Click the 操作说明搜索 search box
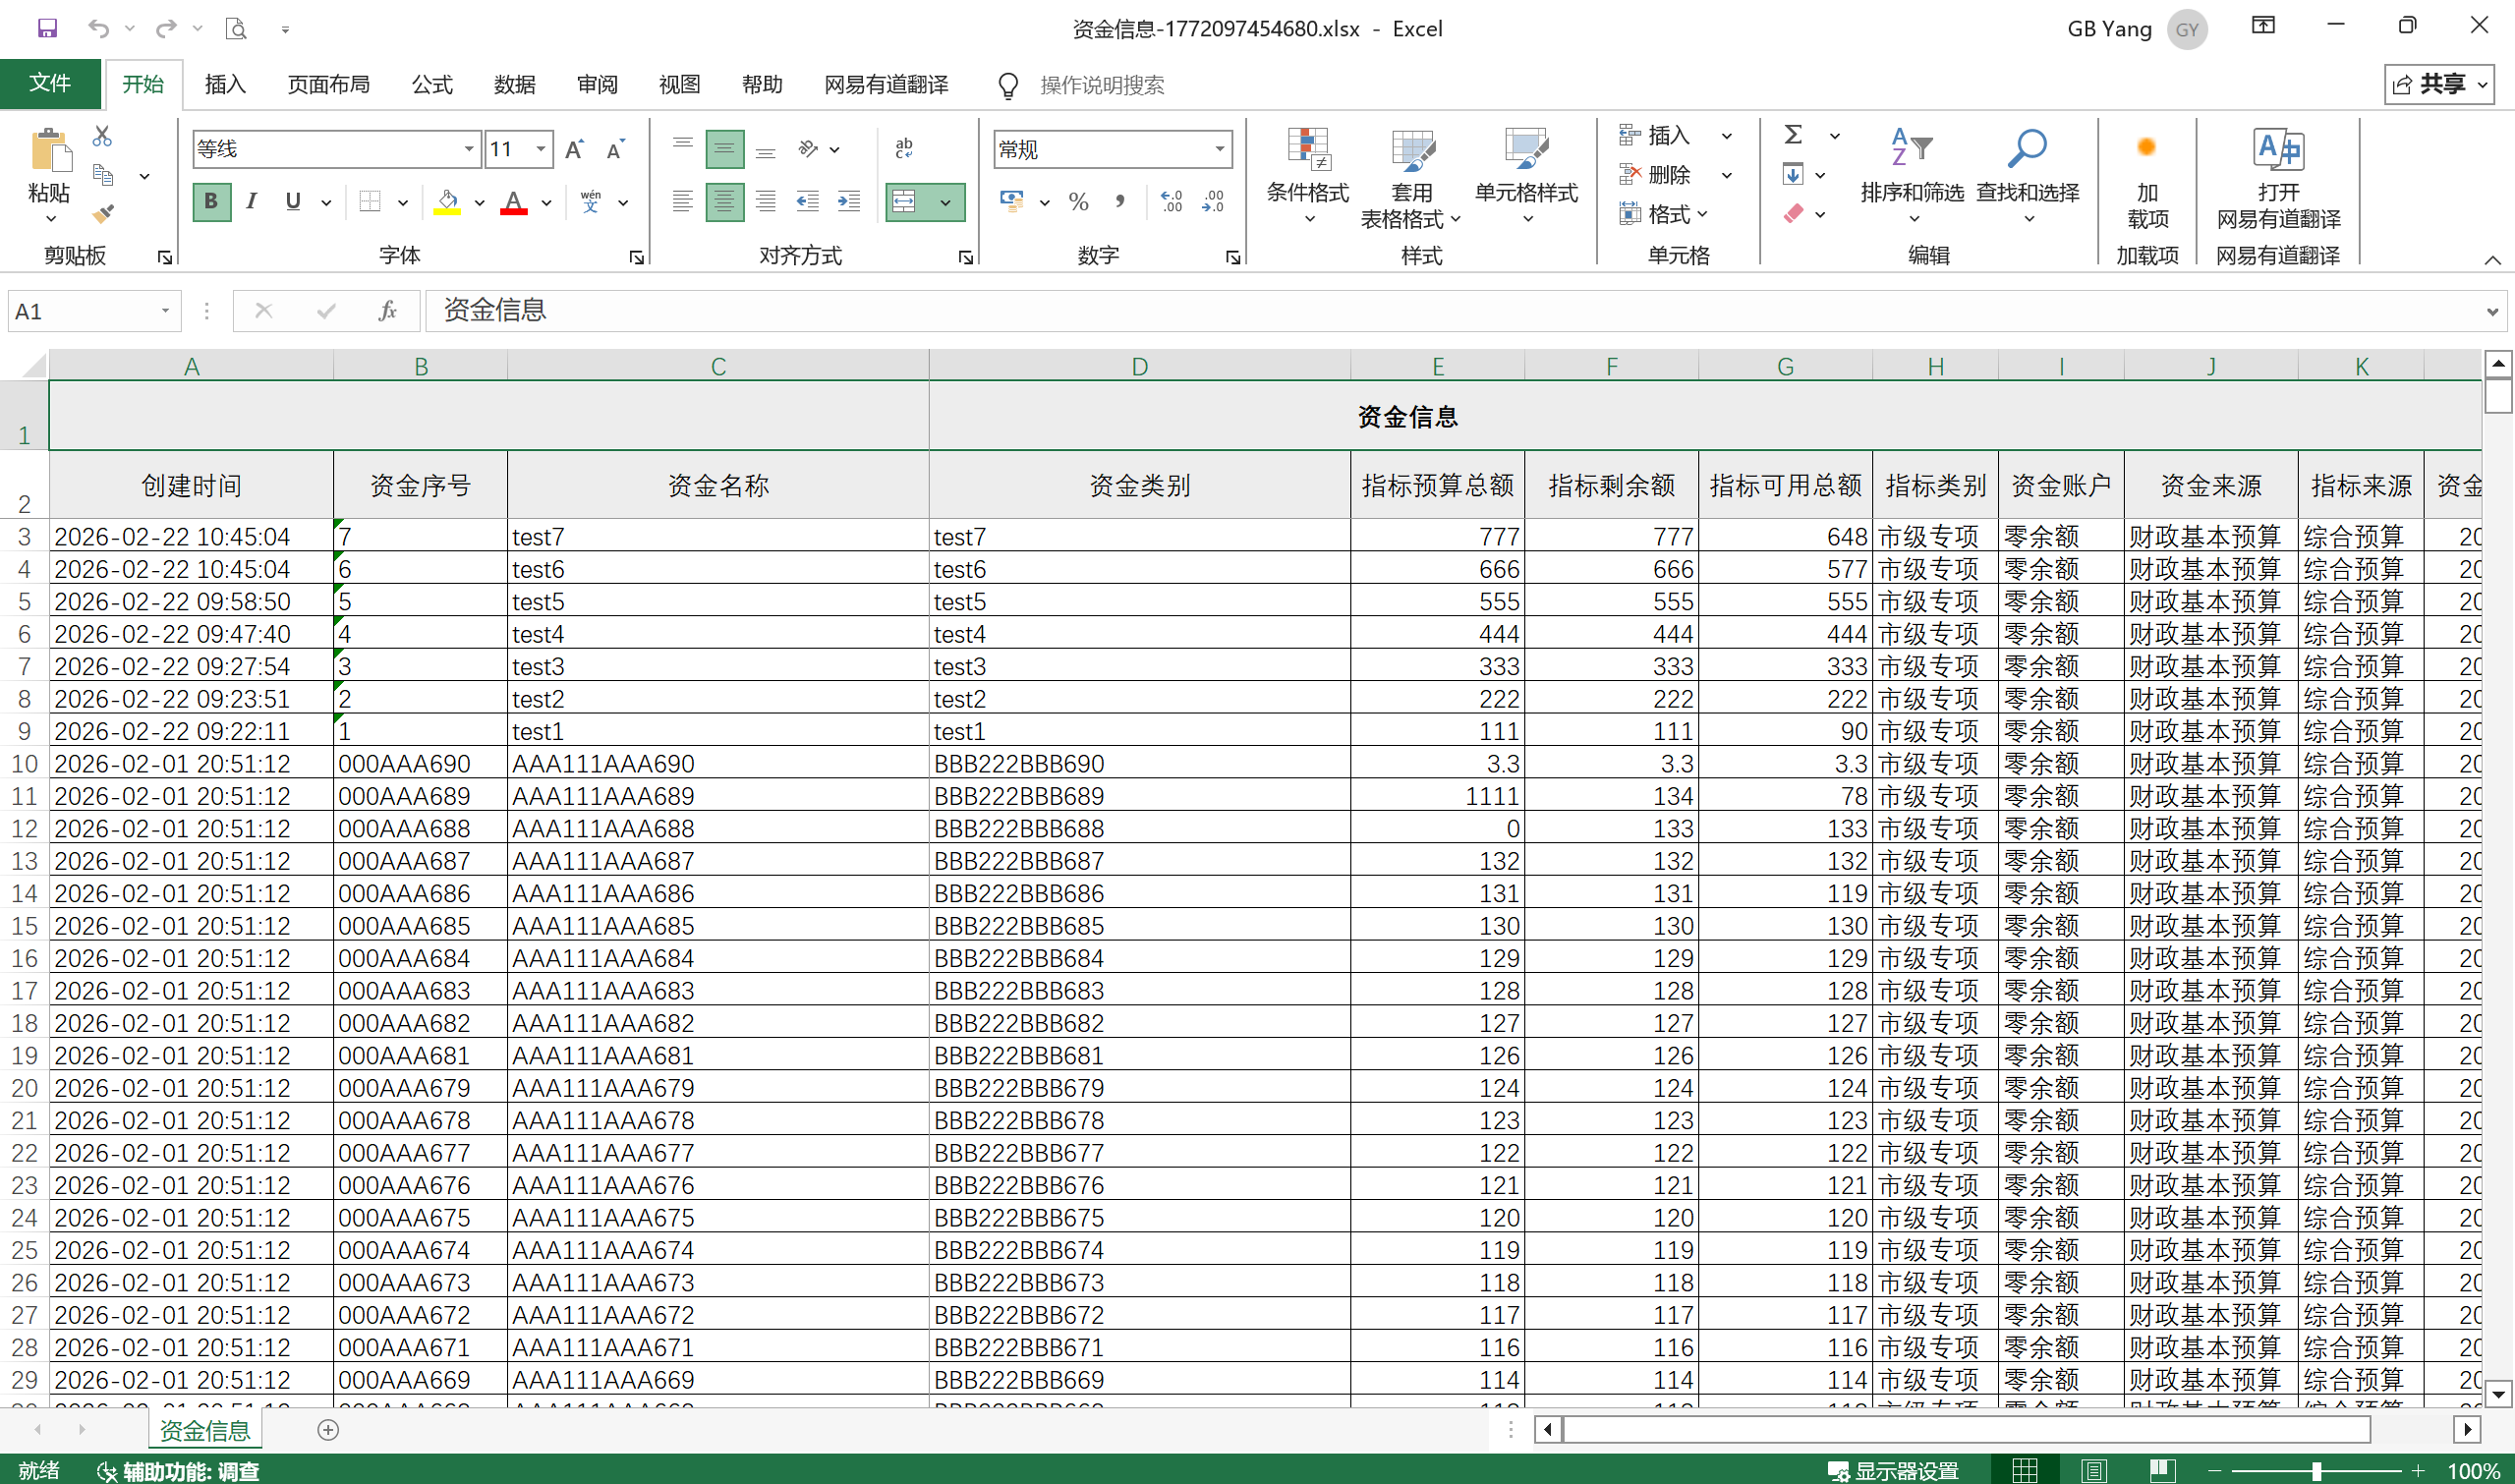 (x=1102, y=85)
